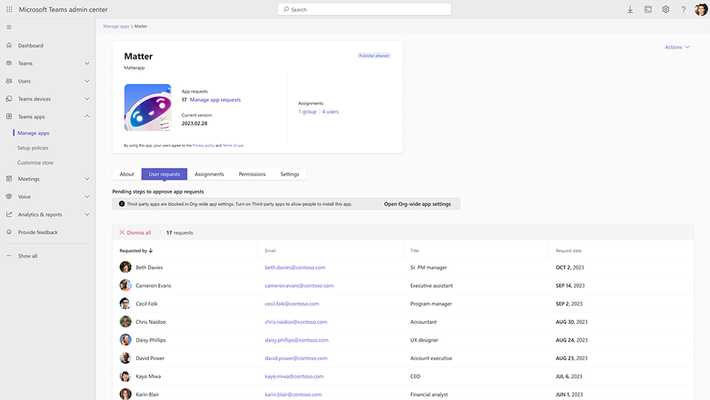Click Daisy Phillips' avatar
The height and width of the screenshot is (400, 710).
125,340
